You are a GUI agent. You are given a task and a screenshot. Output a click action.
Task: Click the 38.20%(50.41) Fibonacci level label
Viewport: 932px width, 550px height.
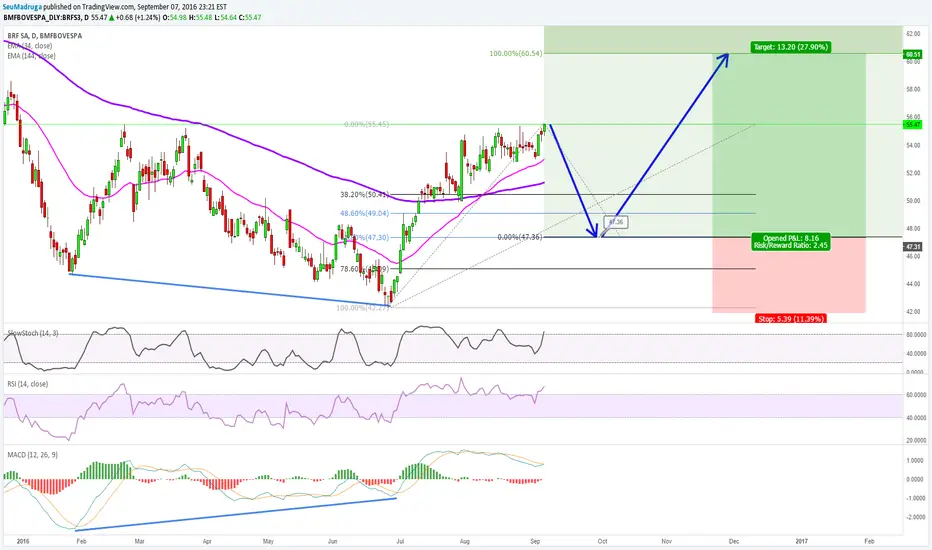364,194
